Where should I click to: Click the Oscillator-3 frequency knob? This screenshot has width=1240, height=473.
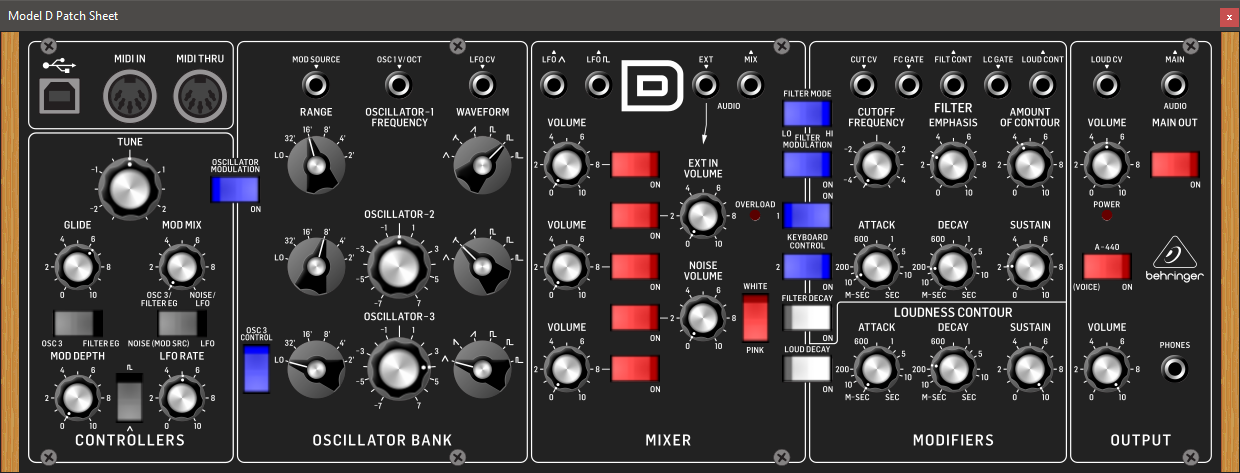click(x=399, y=367)
